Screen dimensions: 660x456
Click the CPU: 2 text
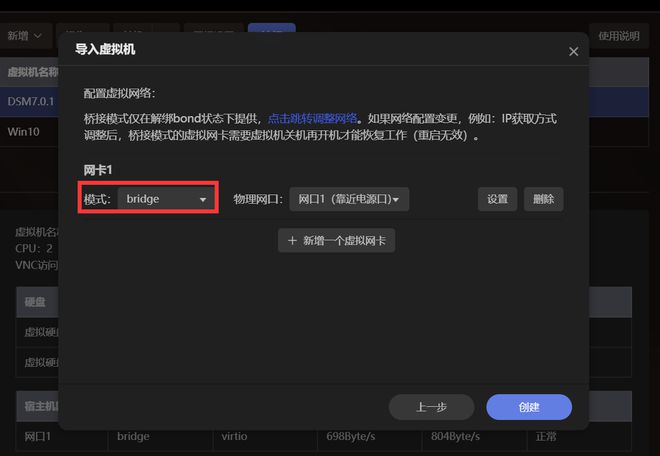click(34, 248)
